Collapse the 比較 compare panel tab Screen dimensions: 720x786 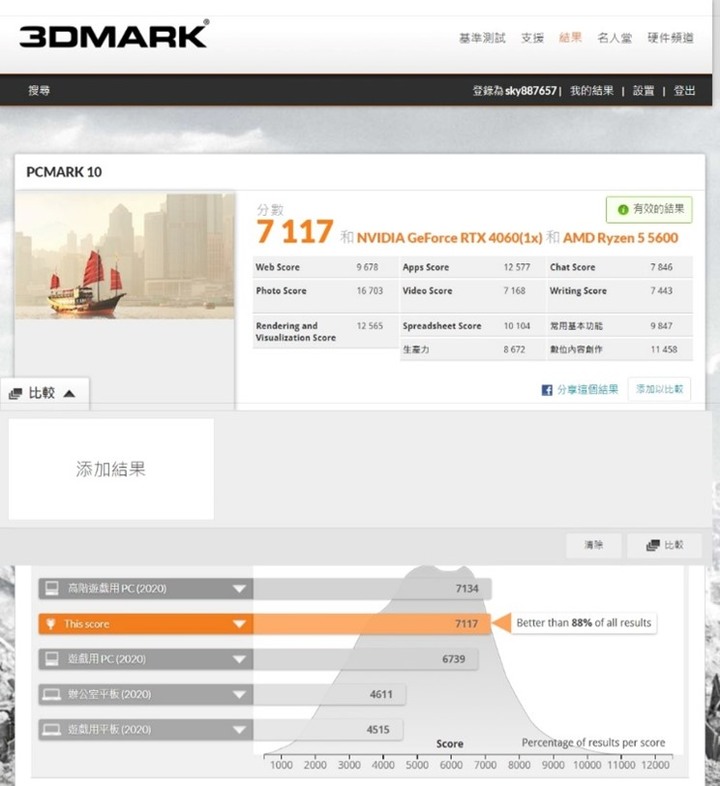coord(45,393)
